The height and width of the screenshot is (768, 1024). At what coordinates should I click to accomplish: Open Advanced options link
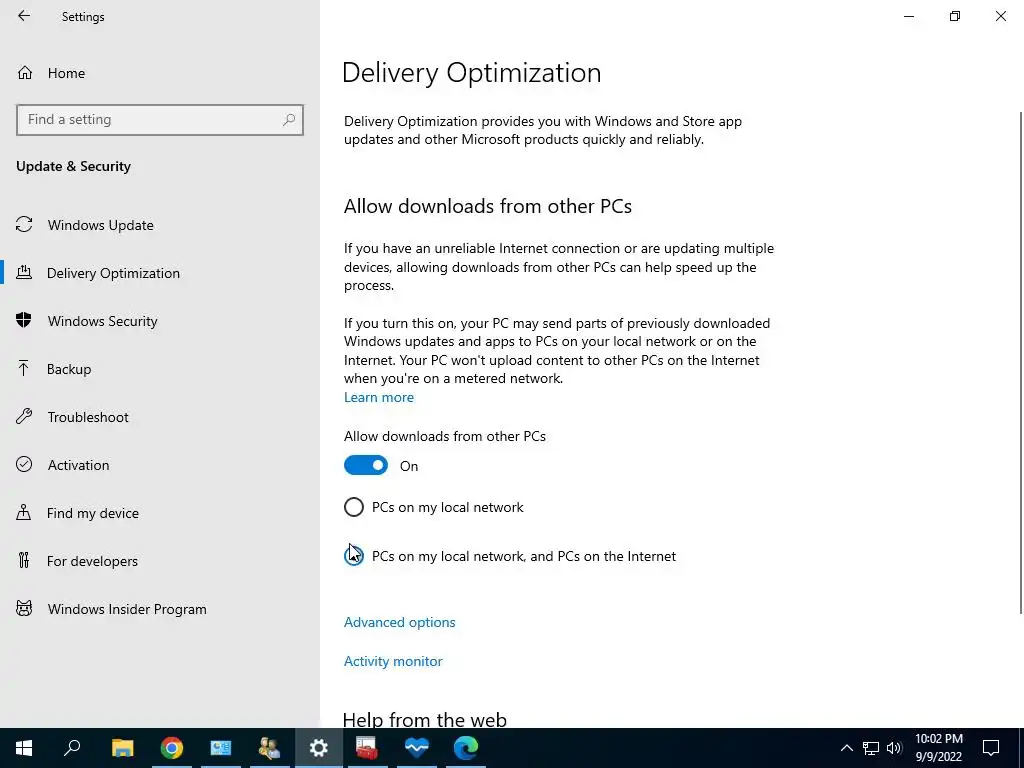tap(400, 622)
